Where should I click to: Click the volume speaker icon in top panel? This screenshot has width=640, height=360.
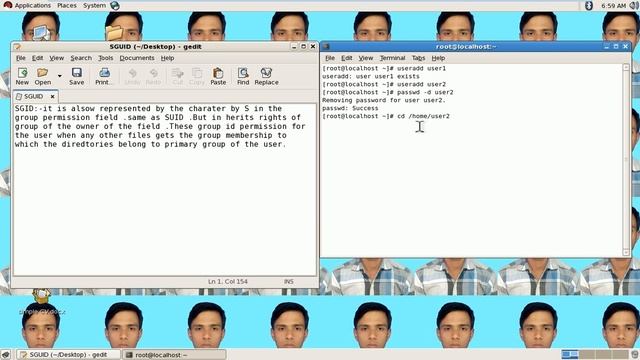click(635, 5)
